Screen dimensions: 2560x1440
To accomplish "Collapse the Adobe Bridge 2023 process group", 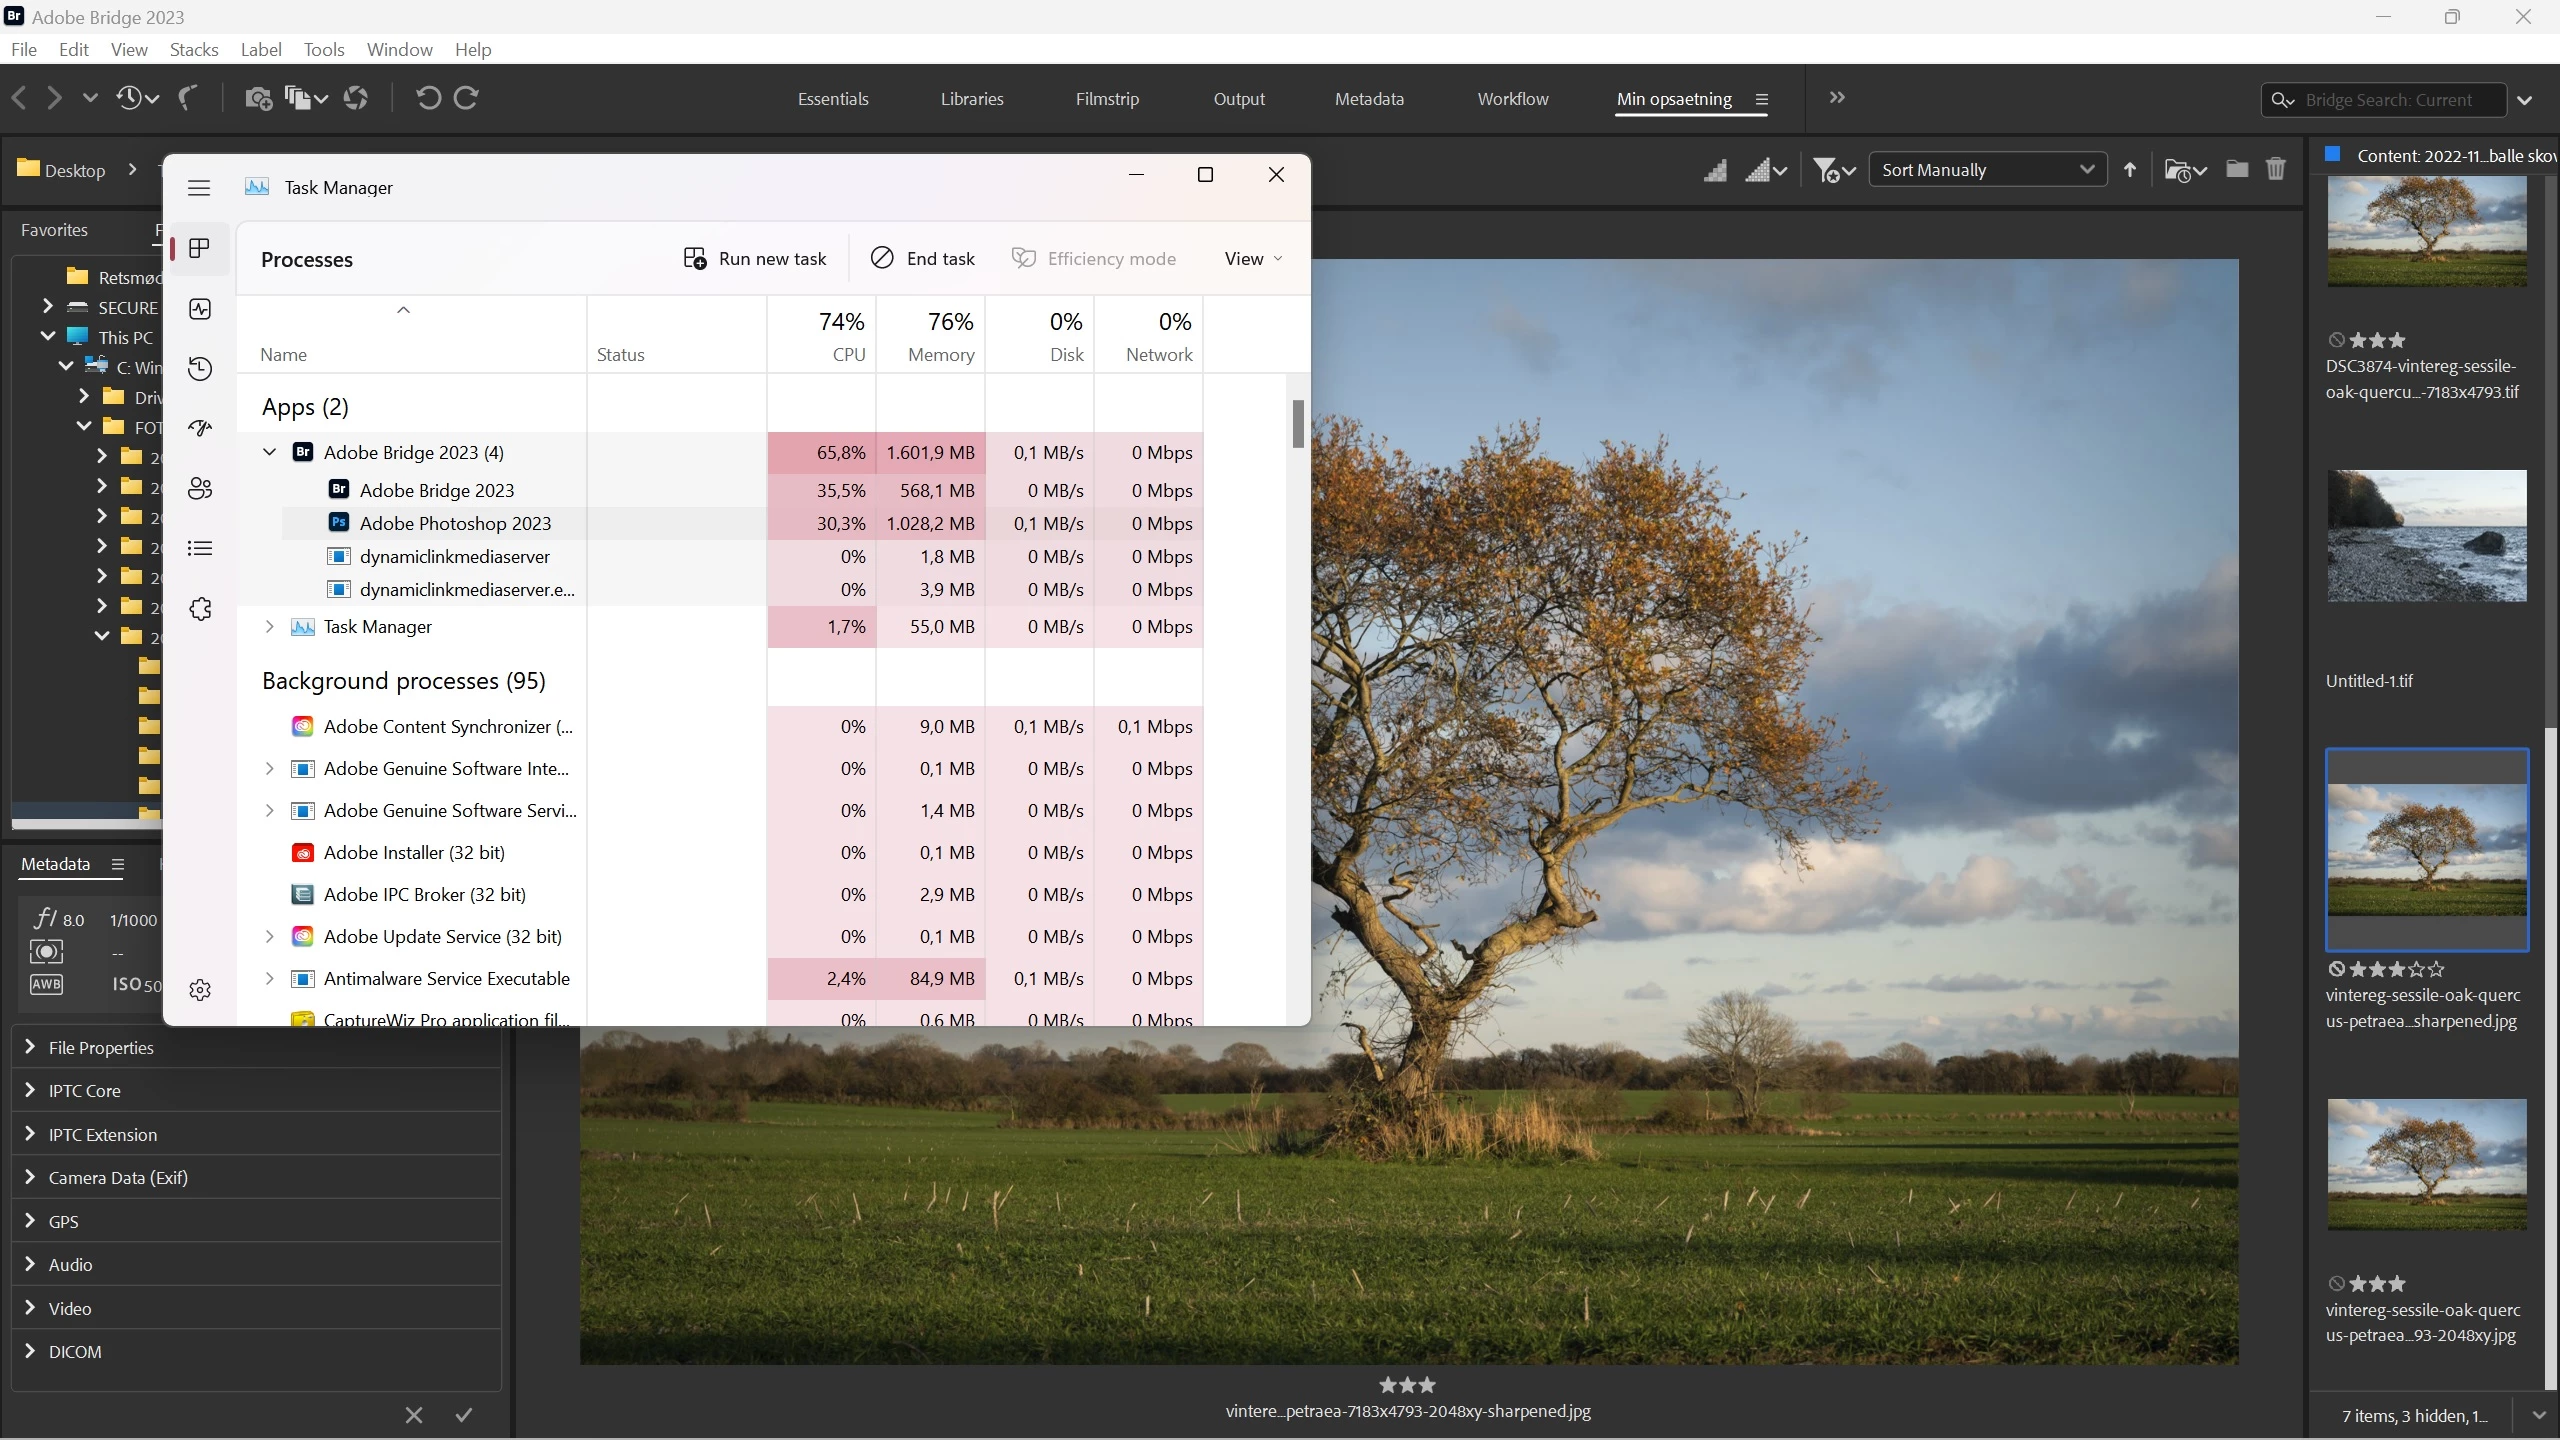I will tap(269, 452).
